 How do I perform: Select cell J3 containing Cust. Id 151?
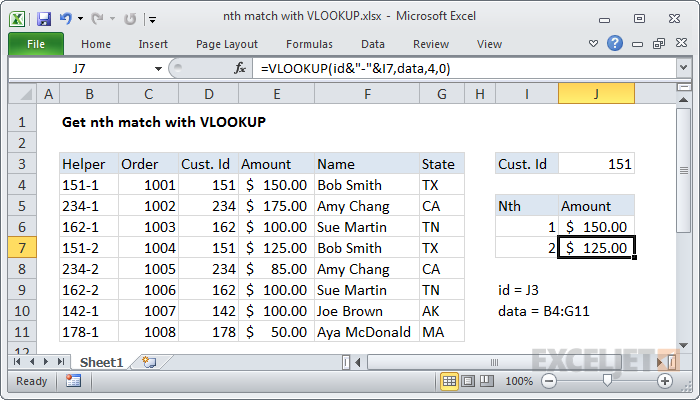(596, 164)
